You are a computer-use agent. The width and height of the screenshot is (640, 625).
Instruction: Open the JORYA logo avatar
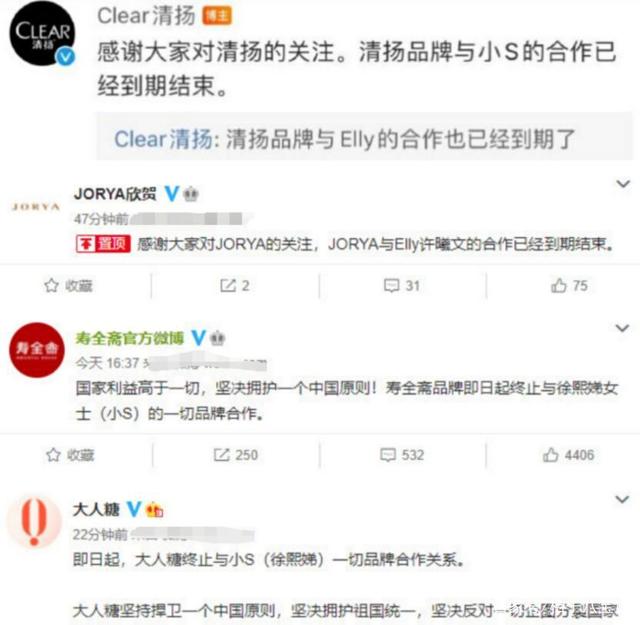click(x=36, y=207)
